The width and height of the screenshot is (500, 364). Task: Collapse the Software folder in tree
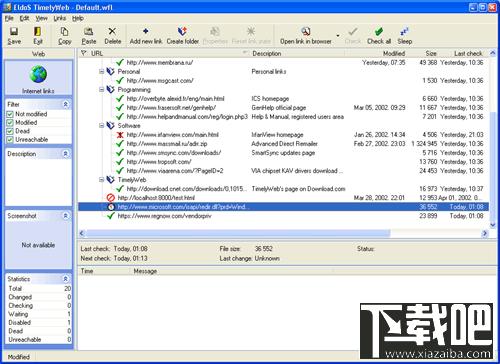pyautogui.click(x=101, y=126)
